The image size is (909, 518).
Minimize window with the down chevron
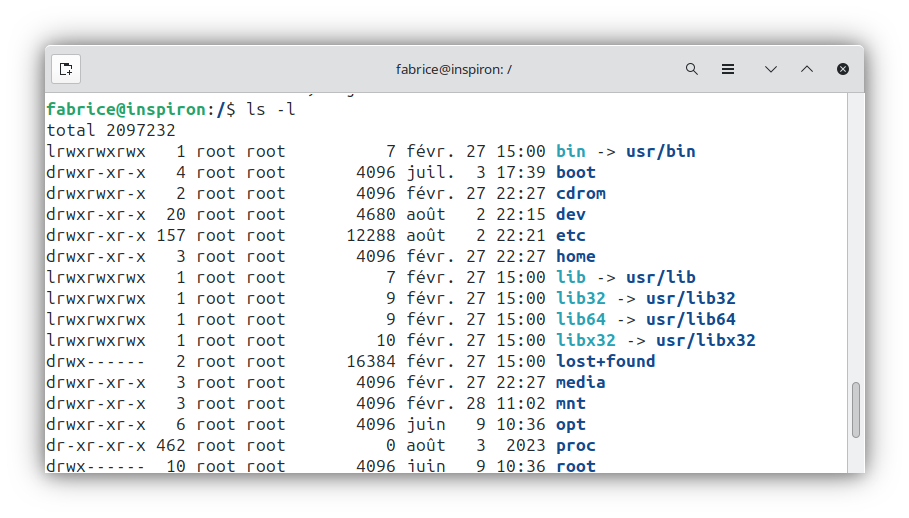pyautogui.click(x=770, y=69)
